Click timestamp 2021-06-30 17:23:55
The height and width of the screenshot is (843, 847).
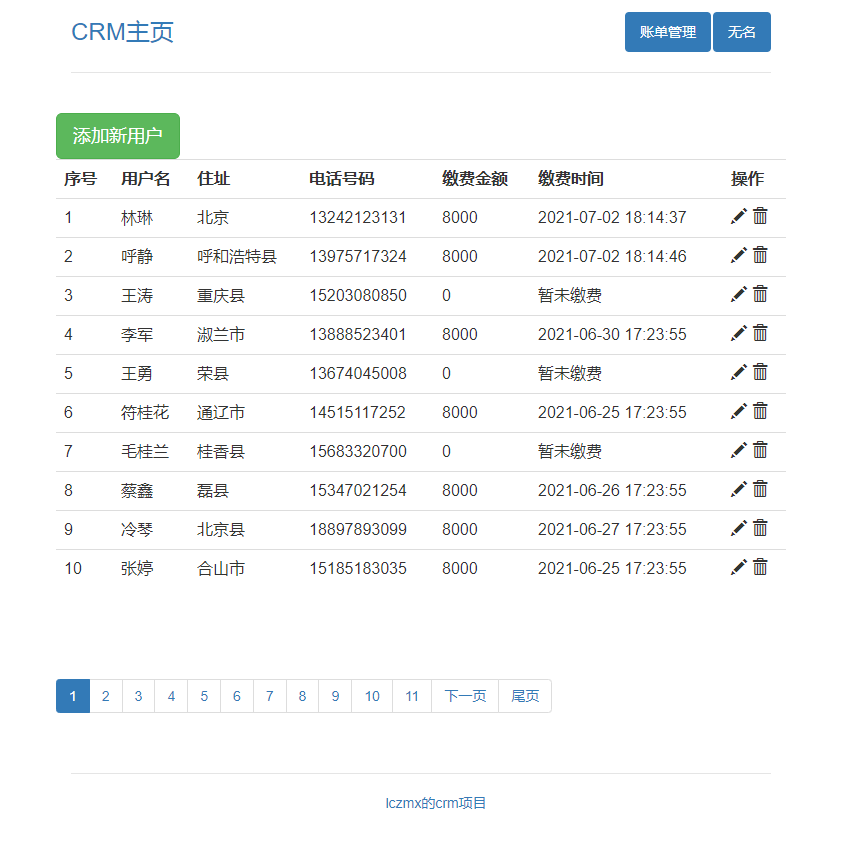[x=612, y=335]
